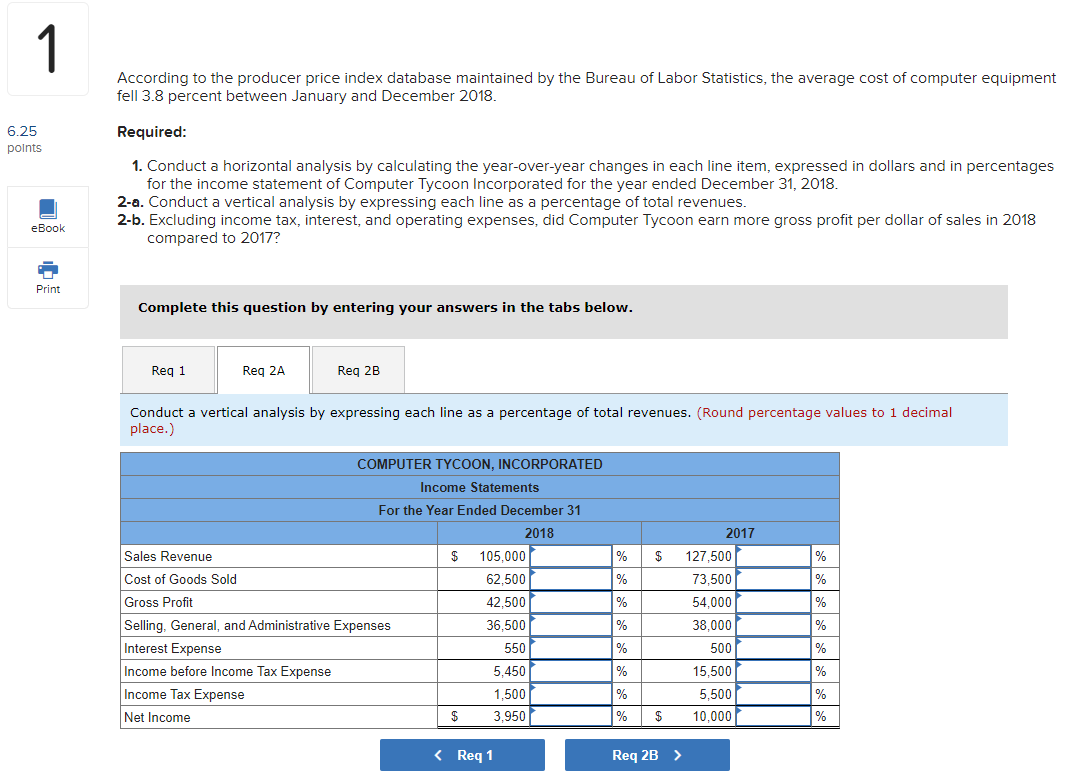Click the Print icon
1069x775 pixels.
pyautogui.click(x=47, y=278)
